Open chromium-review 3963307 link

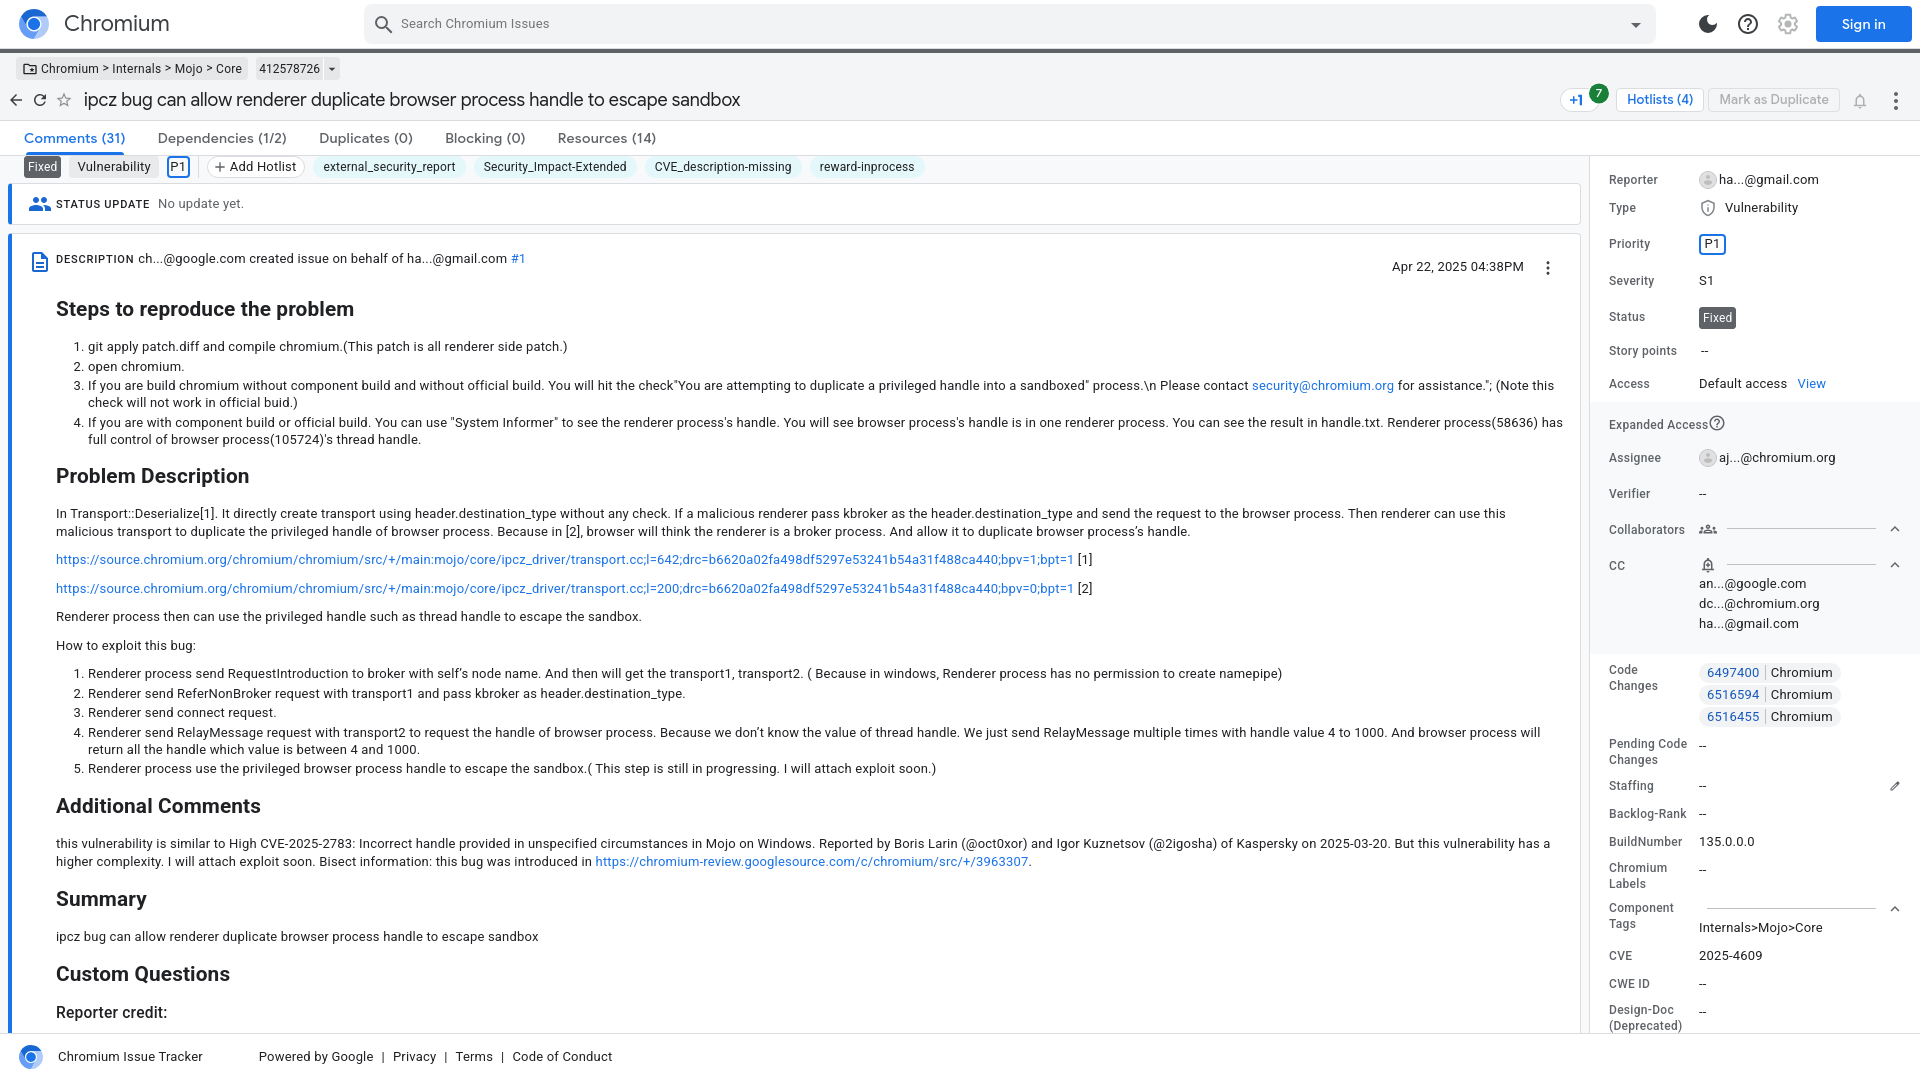click(x=812, y=862)
